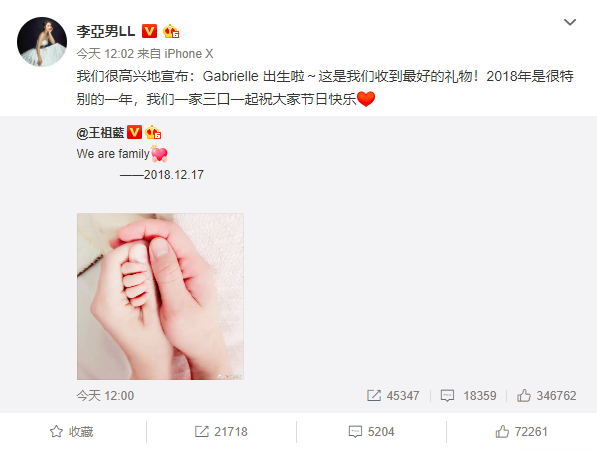Click the repost button showing 21718
Screen dimensions: 597x449
pyautogui.click(x=221, y=431)
